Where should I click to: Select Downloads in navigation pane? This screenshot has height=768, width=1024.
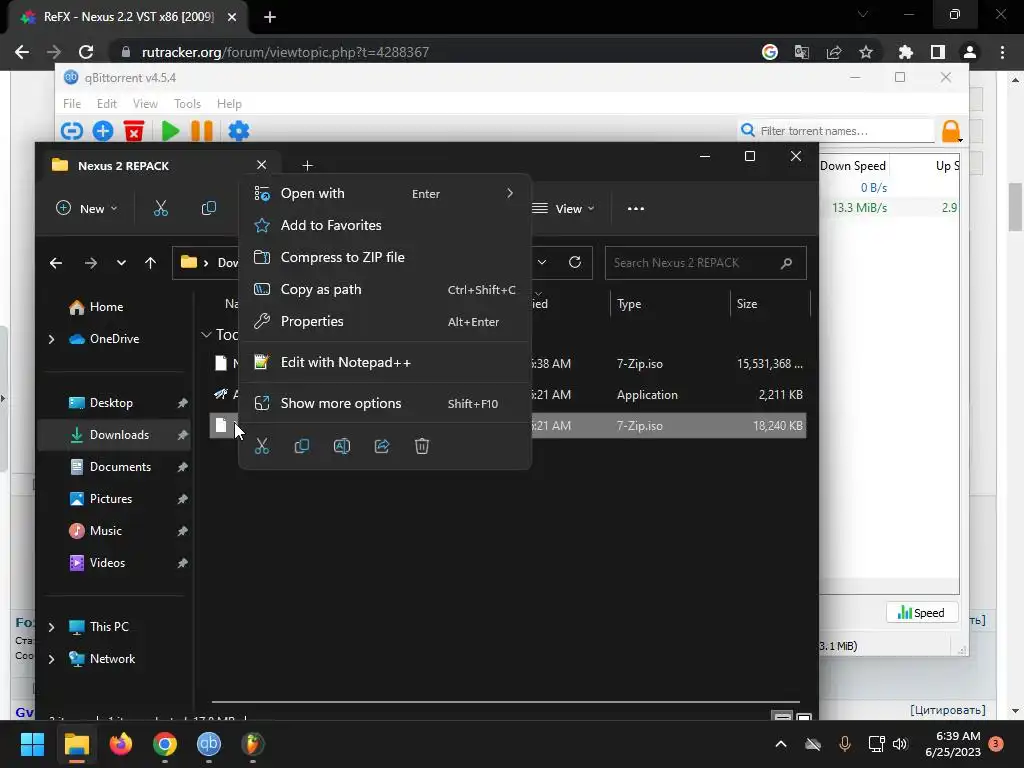(x=114, y=435)
